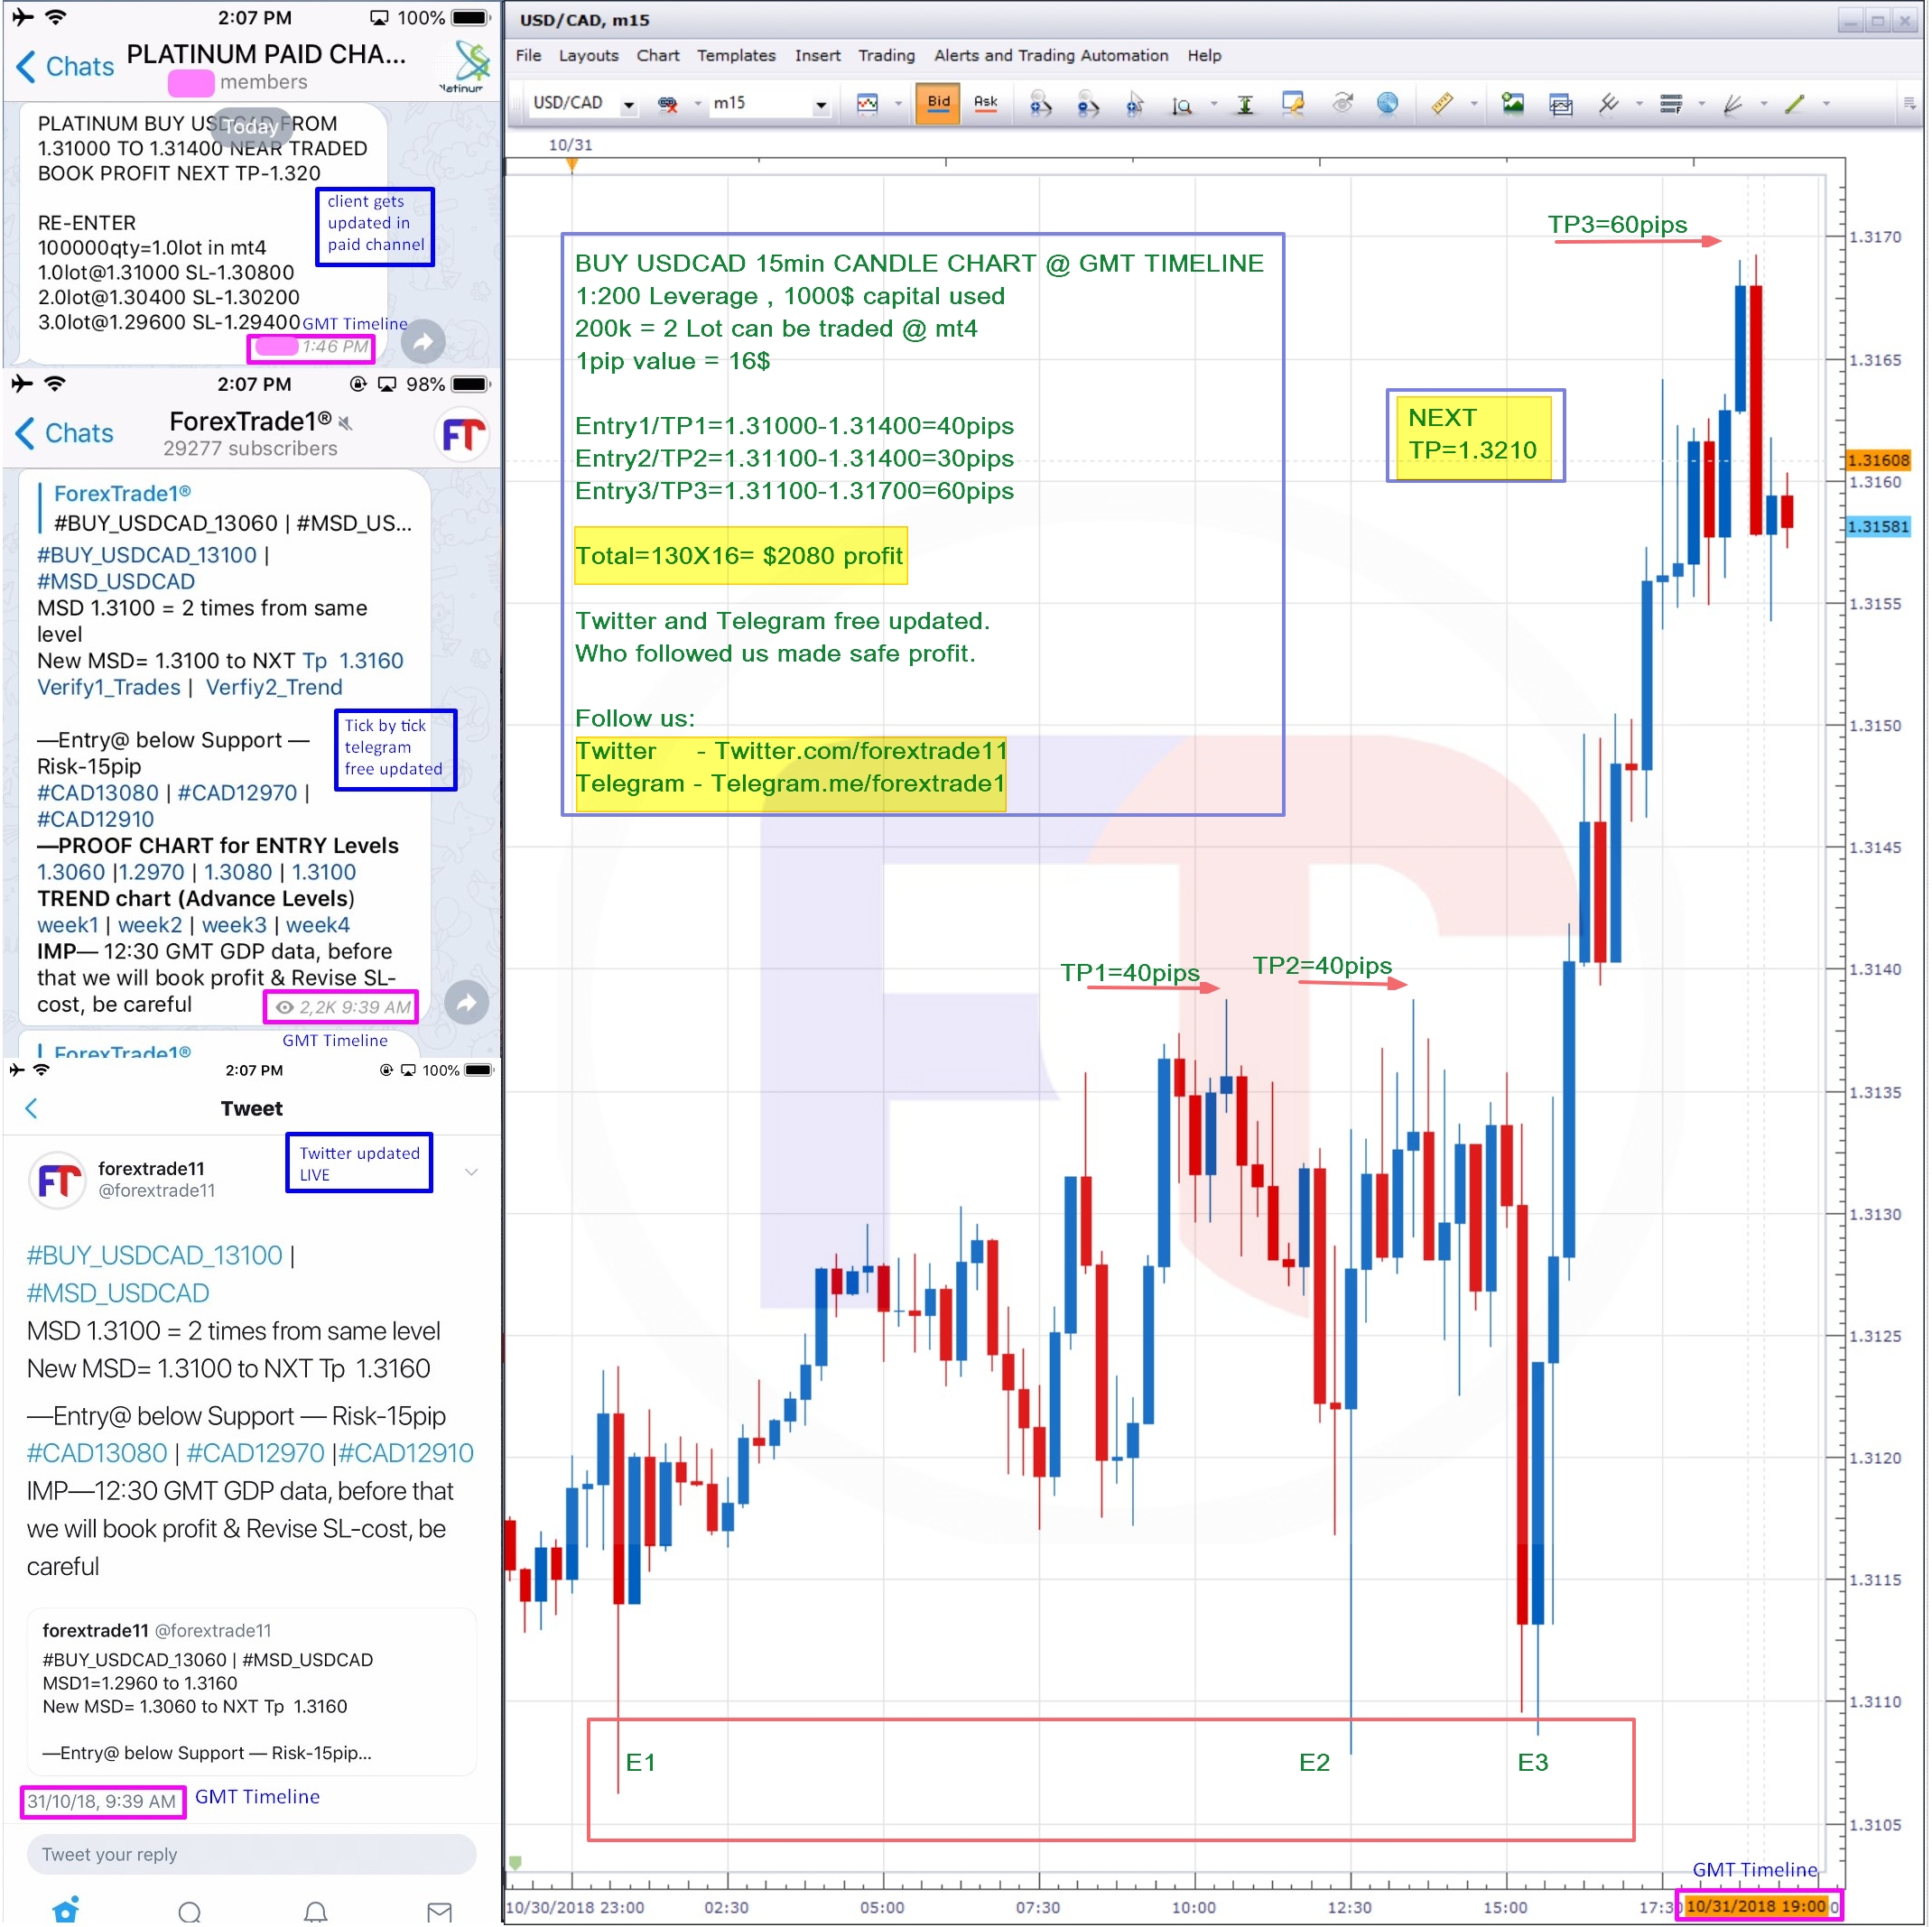Click Twitter messages envelope icon
This screenshot has width=1932, height=1927.
[439, 1911]
